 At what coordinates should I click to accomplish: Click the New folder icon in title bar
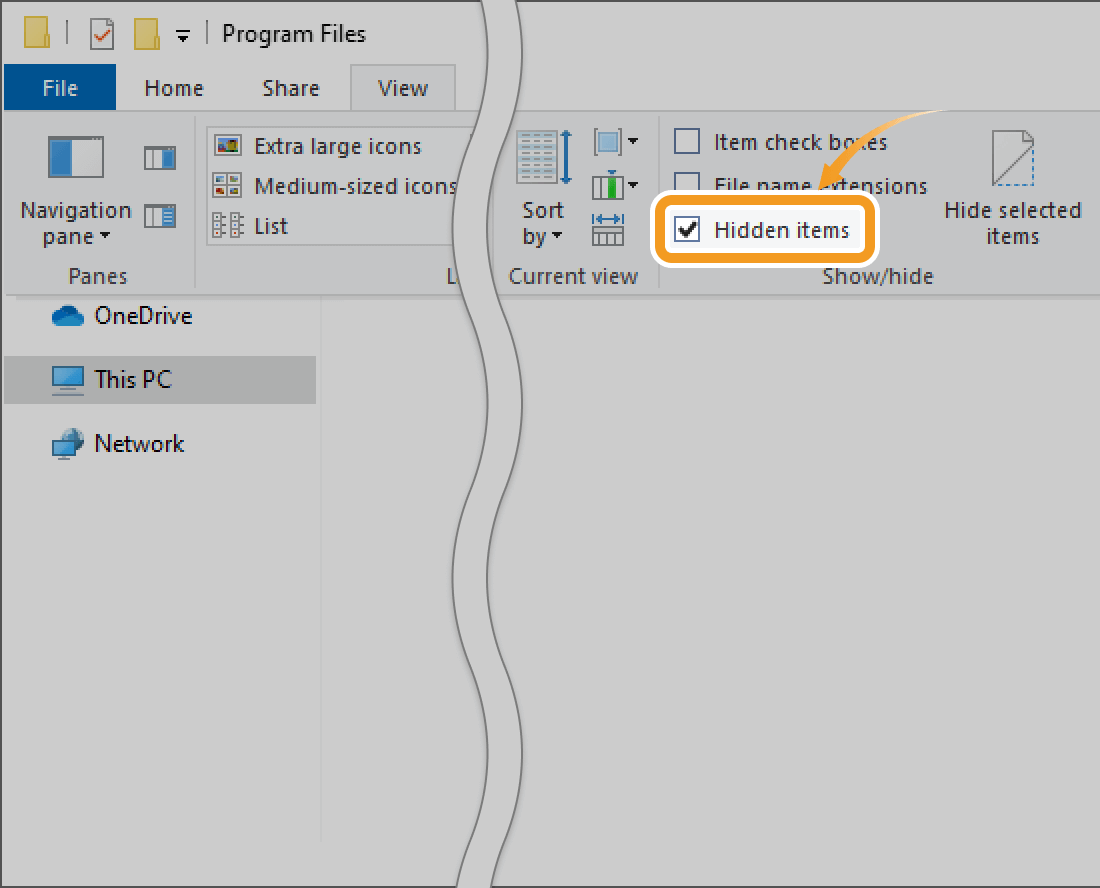click(x=146, y=35)
